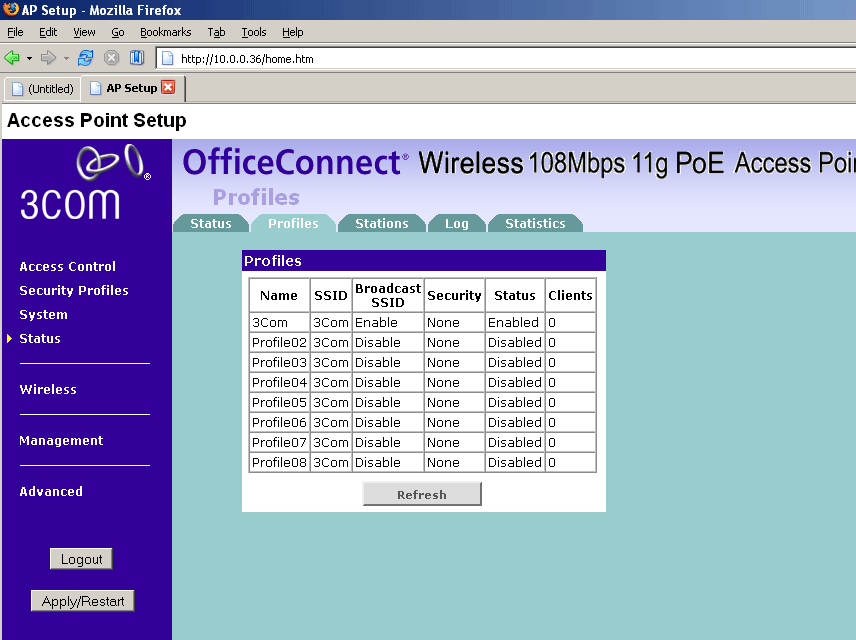The width and height of the screenshot is (856, 640).
Task: Open the Status page tab
Action: 211,223
